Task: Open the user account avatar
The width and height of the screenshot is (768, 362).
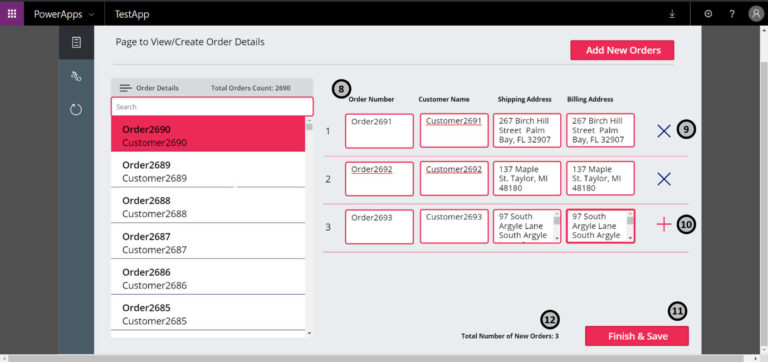Action: (756, 14)
